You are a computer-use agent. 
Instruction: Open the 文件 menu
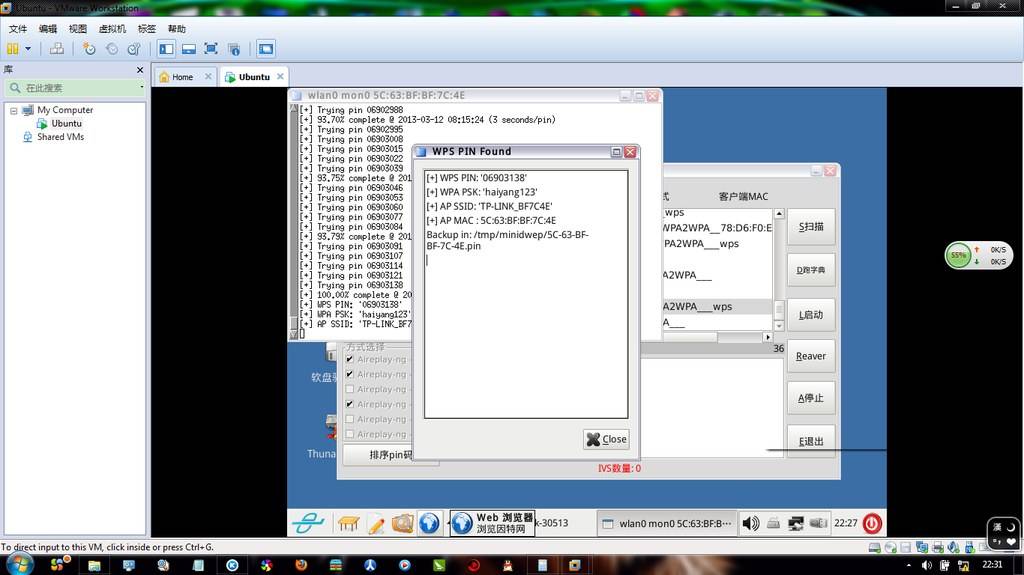pyautogui.click(x=18, y=29)
